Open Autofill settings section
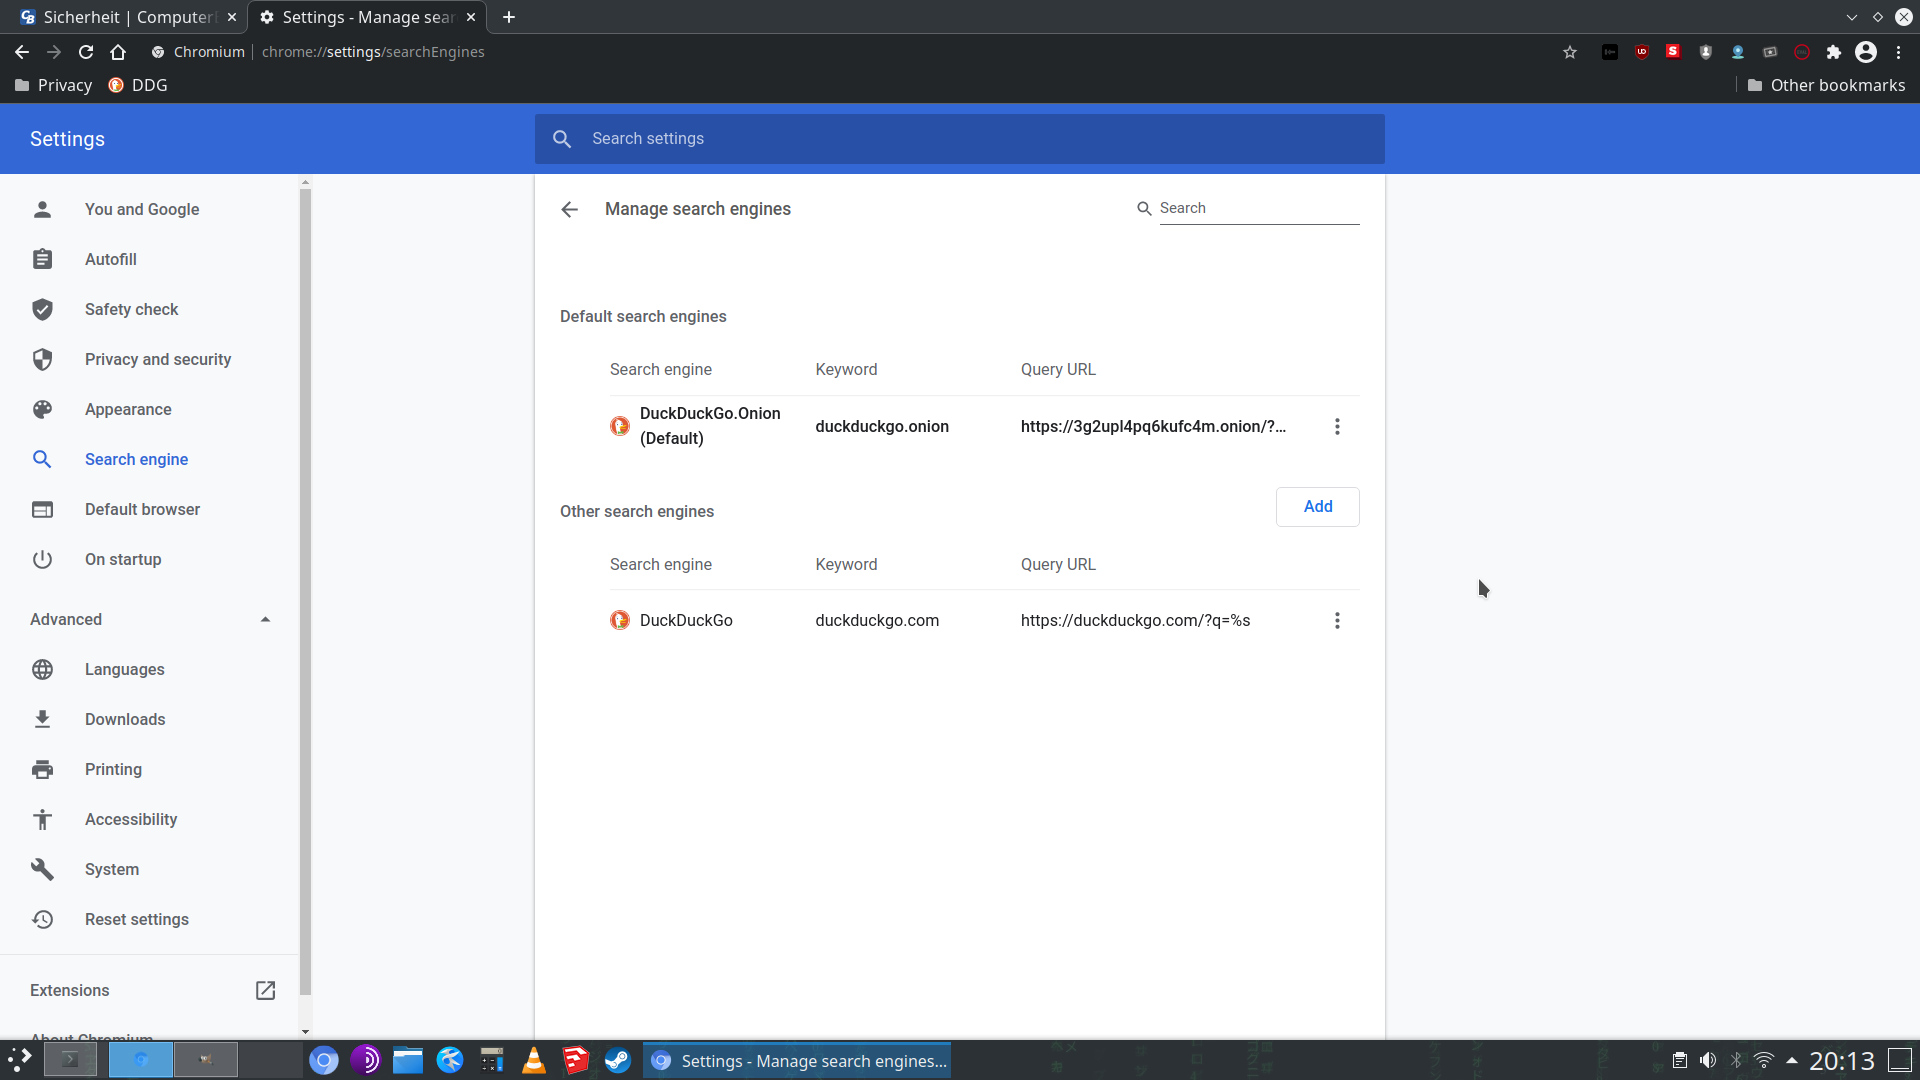 [x=111, y=259]
